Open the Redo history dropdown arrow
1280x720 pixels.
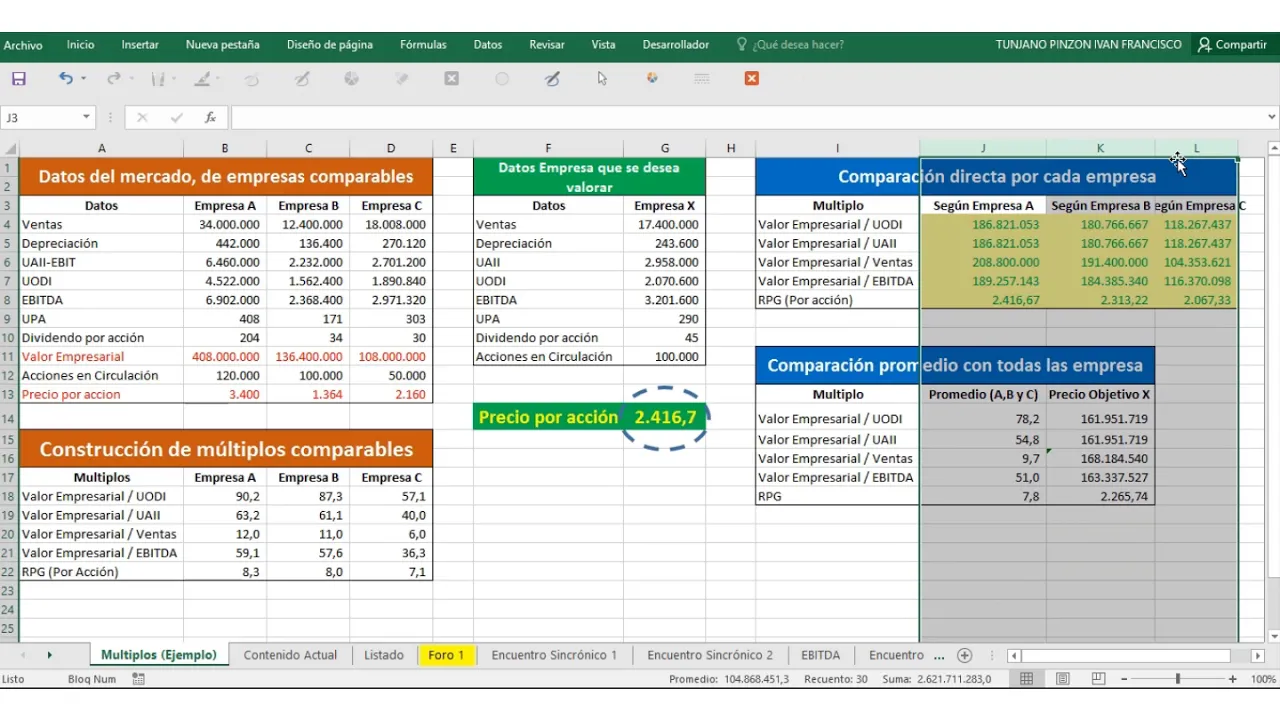click(131, 78)
